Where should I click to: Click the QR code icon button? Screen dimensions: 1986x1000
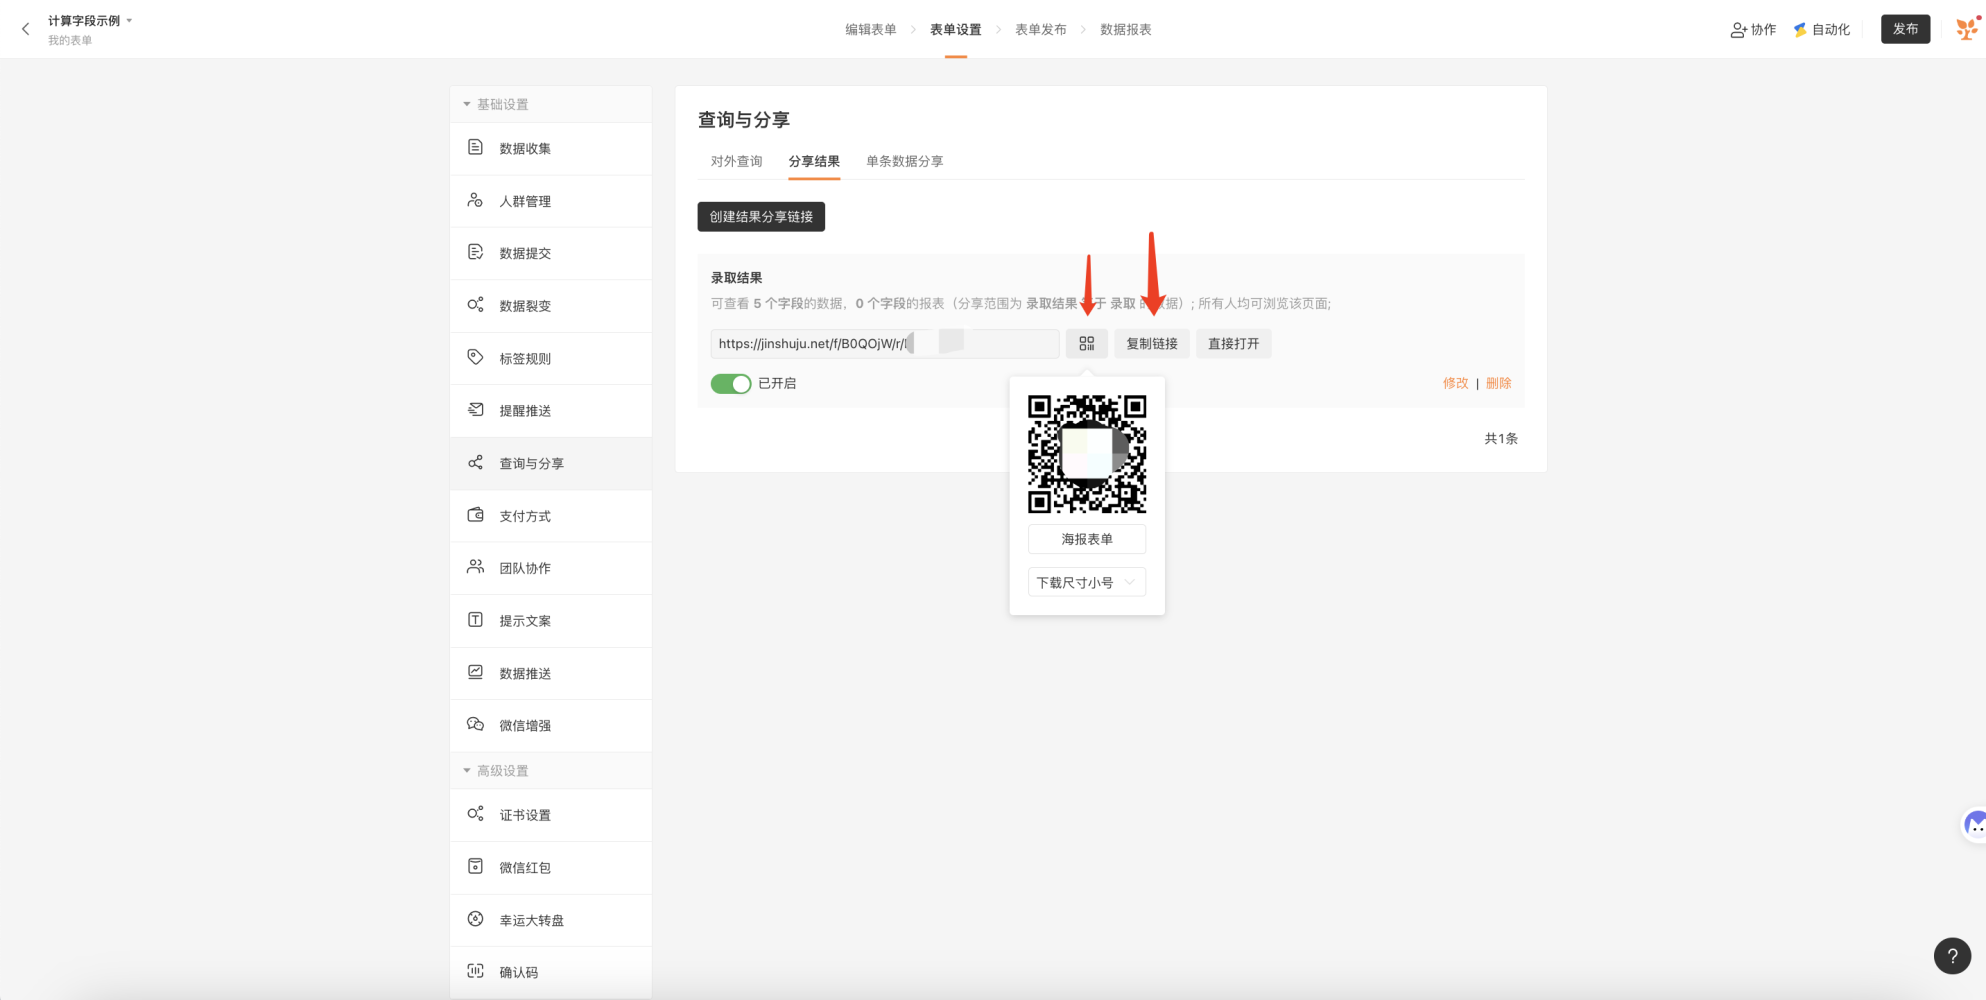(x=1087, y=343)
